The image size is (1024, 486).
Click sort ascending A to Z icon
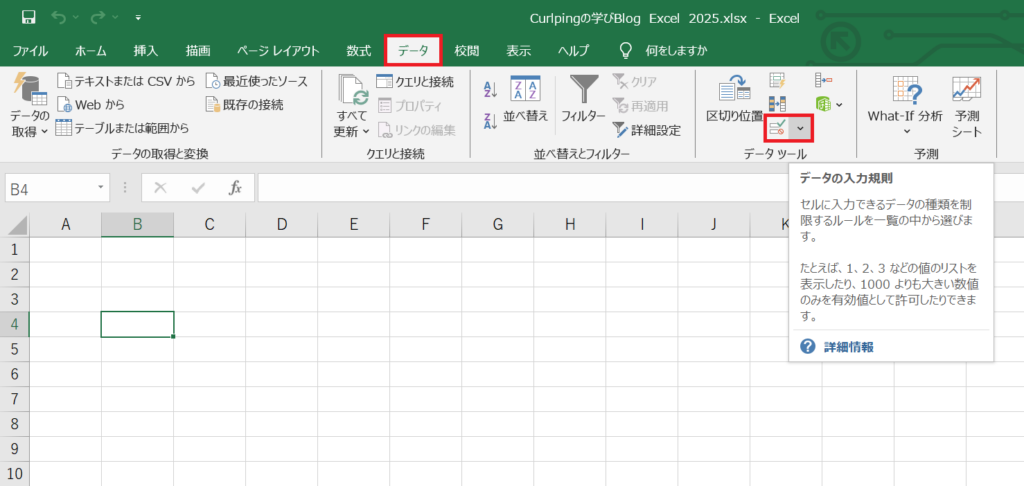pos(490,89)
